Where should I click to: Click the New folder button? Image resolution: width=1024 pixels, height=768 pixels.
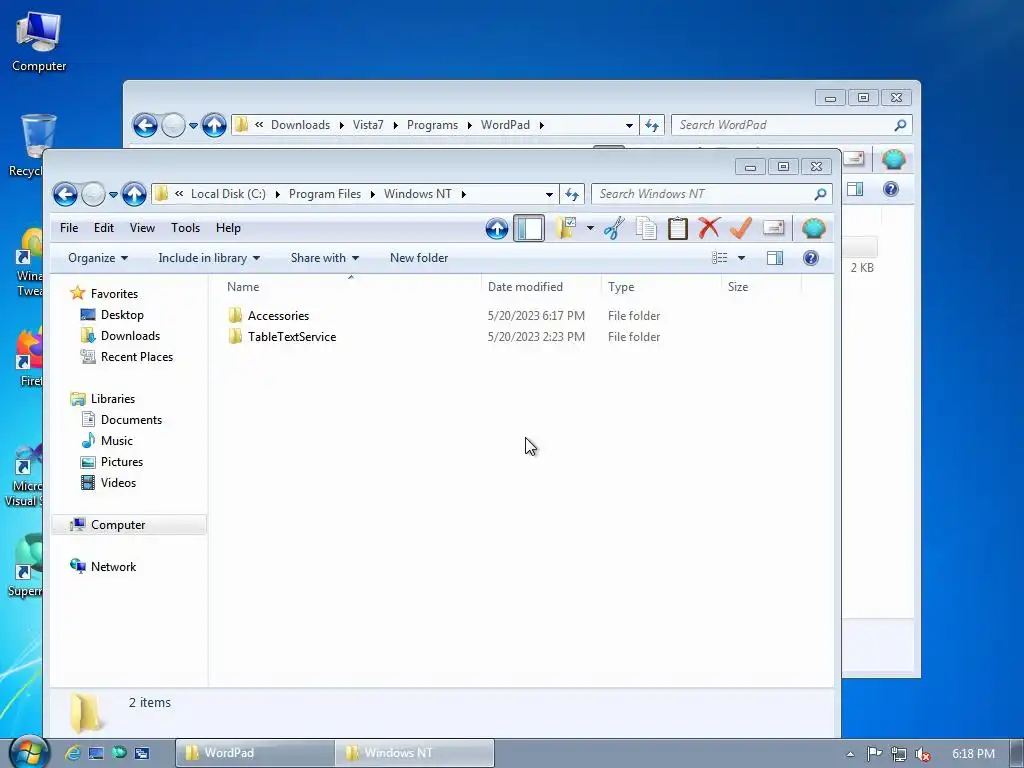coord(419,258)
